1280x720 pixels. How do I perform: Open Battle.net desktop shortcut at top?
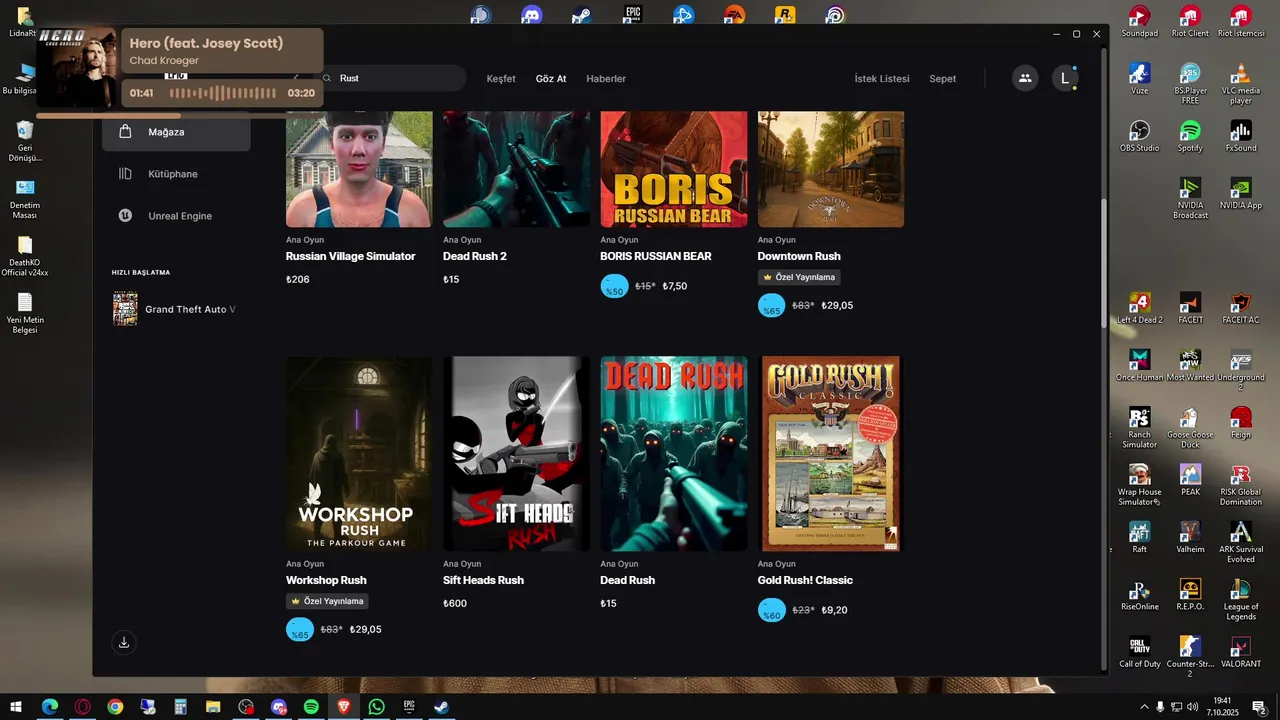(684, 15)
